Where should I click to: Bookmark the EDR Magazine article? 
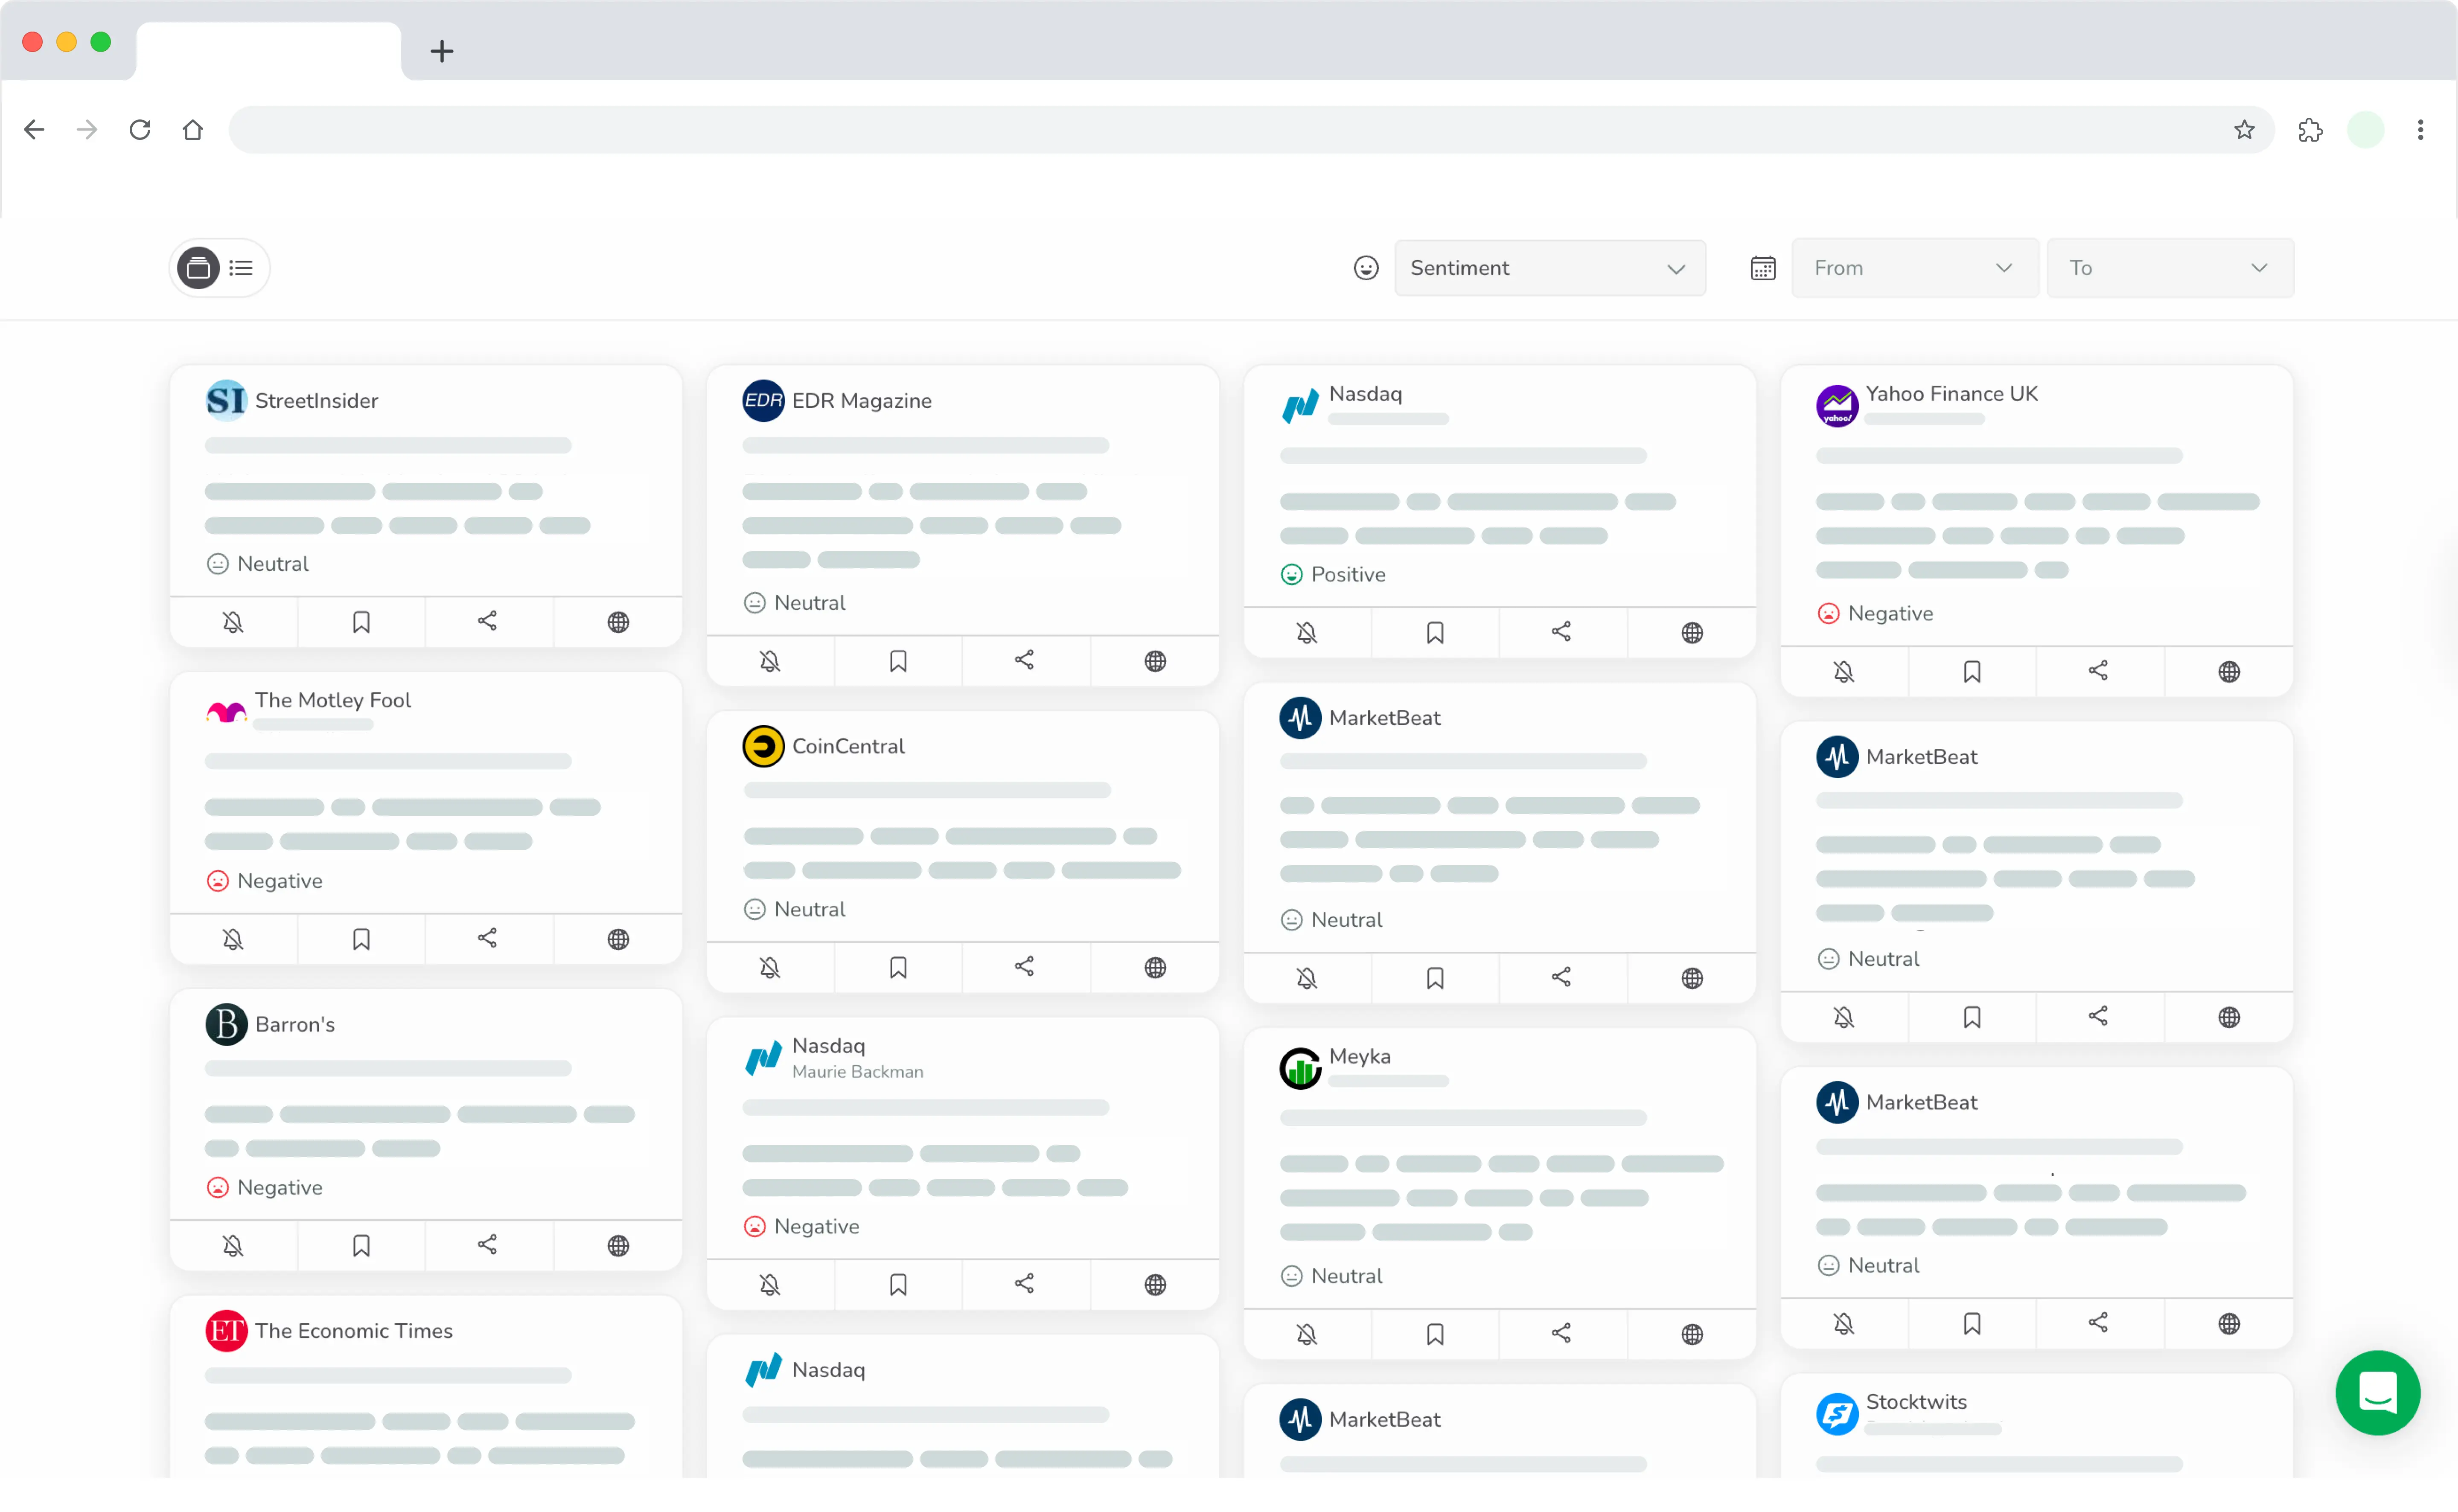tap(897, 660)
